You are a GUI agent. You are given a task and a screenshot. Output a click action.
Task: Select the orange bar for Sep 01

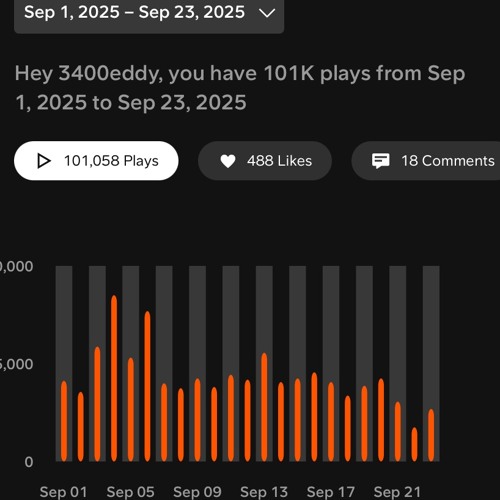pyautogui.click(x=64, y=421)
